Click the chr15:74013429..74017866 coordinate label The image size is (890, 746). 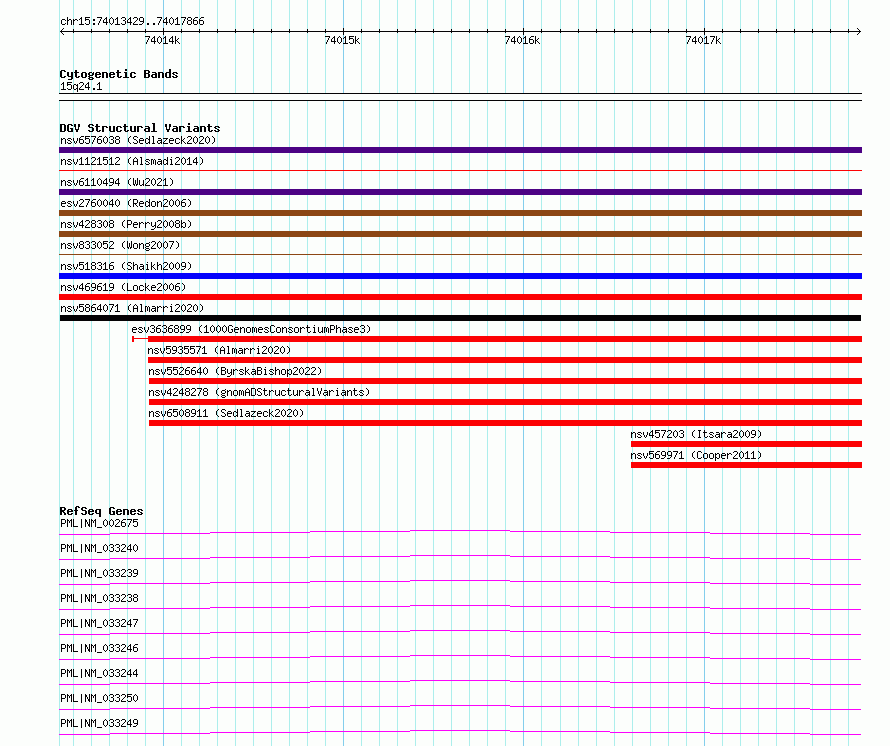click(132, 22)
